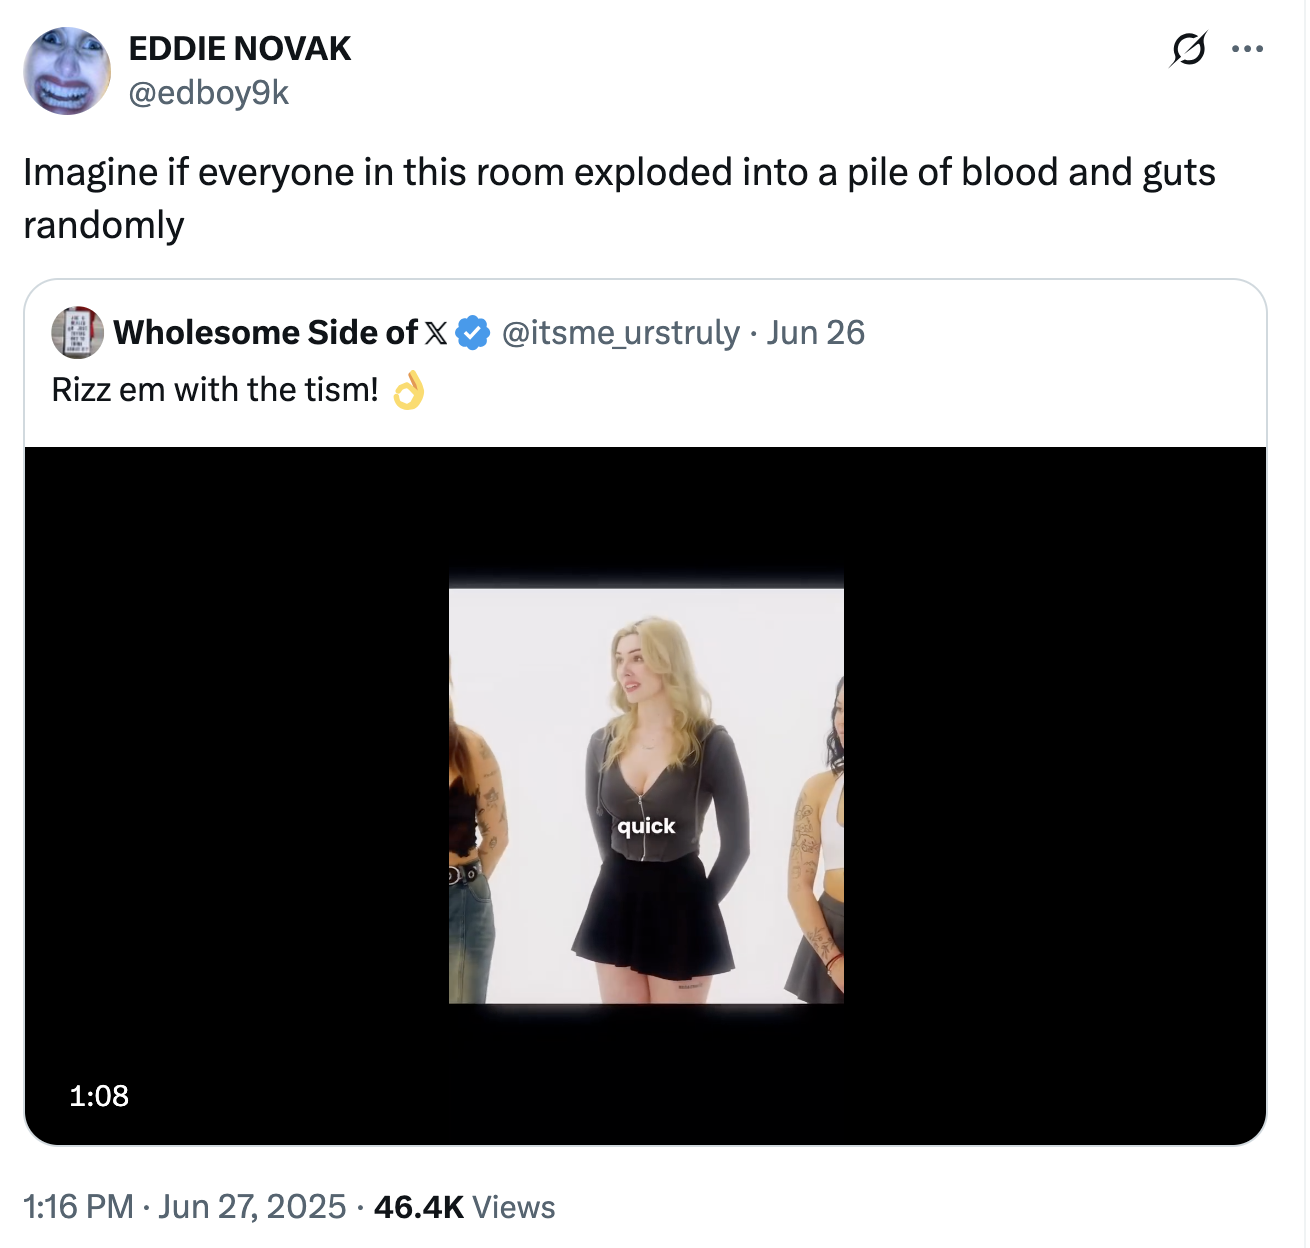Image resolution: width=1310 pixels, height=1248 pixels.
Task: Click the three-dot more options icon
Action: tap(1248, 46)
